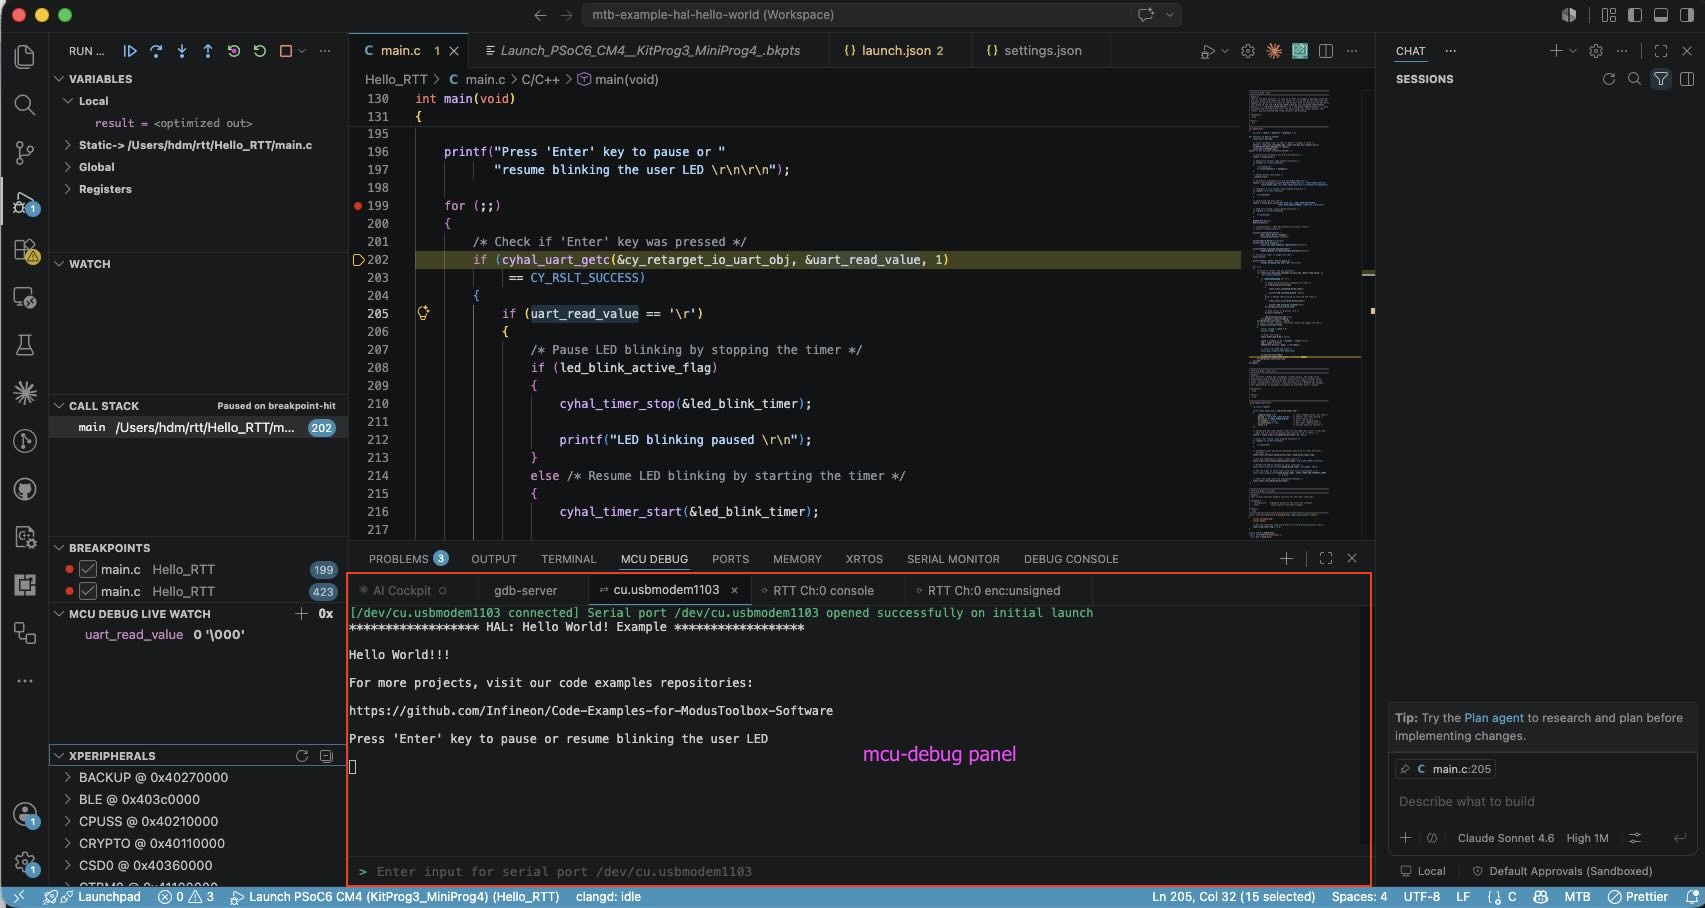Screen dimensions: 1705x908
Task: Toggle the sessions filter funnel
Action: pos(1660,79)
